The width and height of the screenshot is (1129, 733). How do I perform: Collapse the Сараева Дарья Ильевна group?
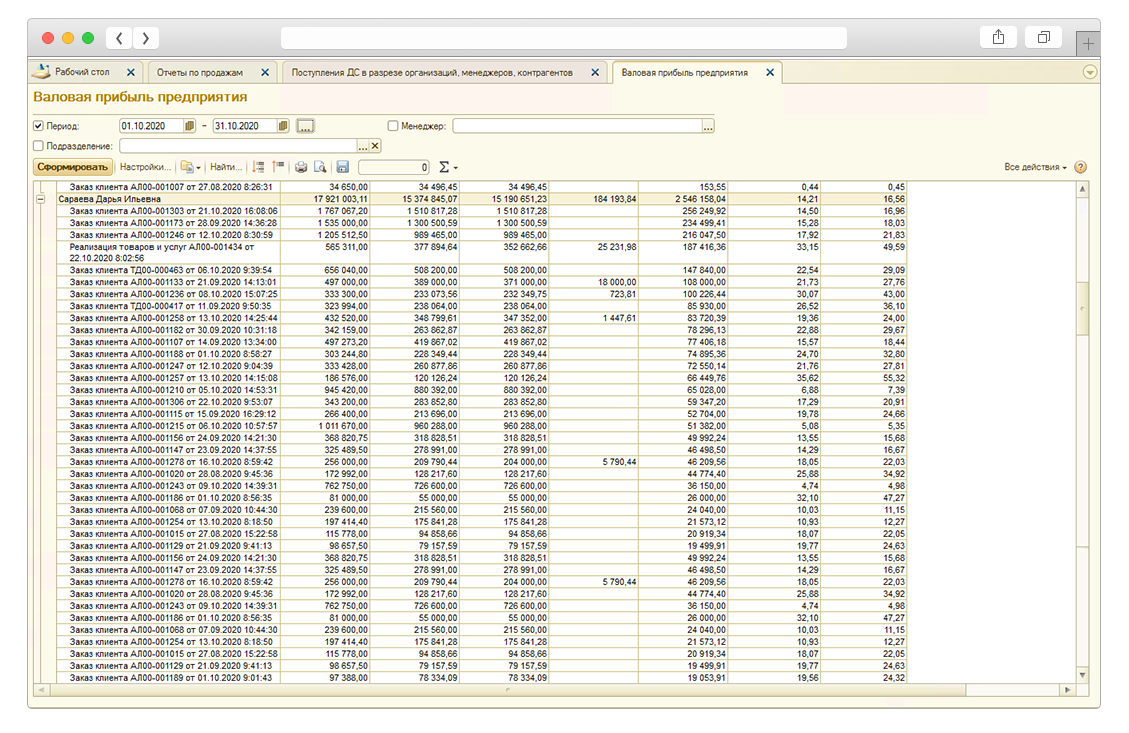coord(41,199)
